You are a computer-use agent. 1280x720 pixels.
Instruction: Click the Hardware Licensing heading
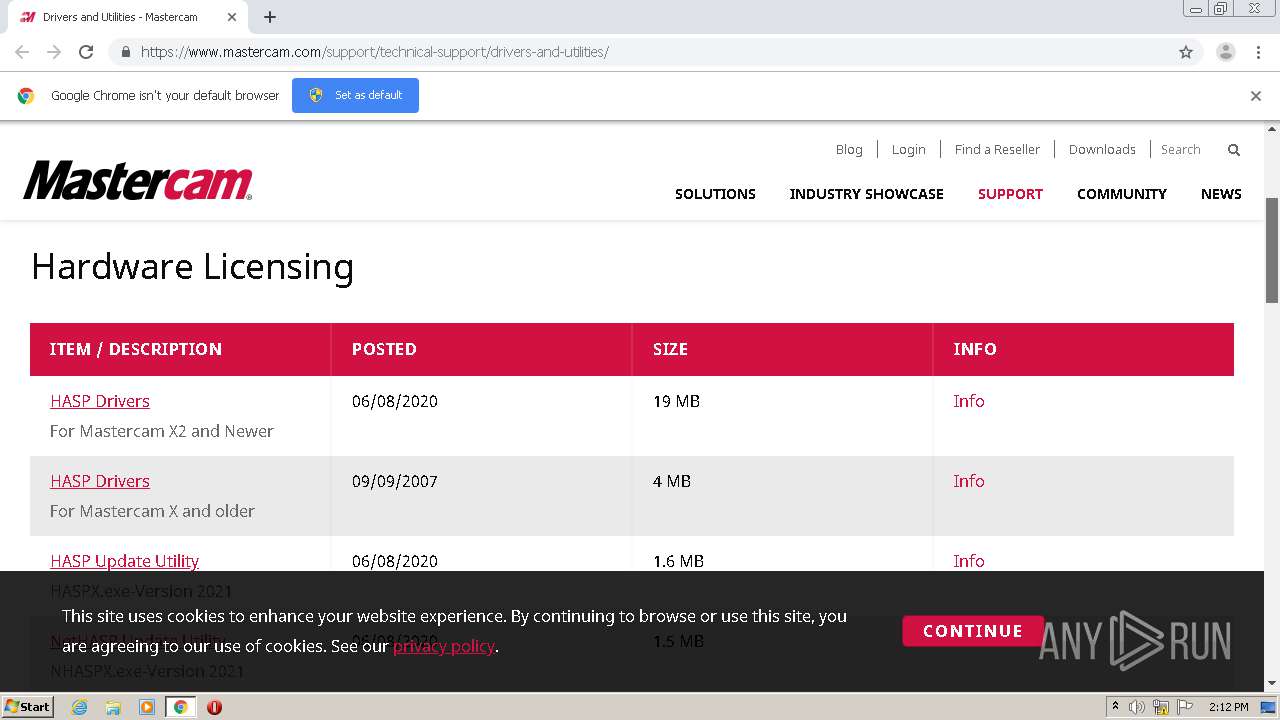(192, 267)
